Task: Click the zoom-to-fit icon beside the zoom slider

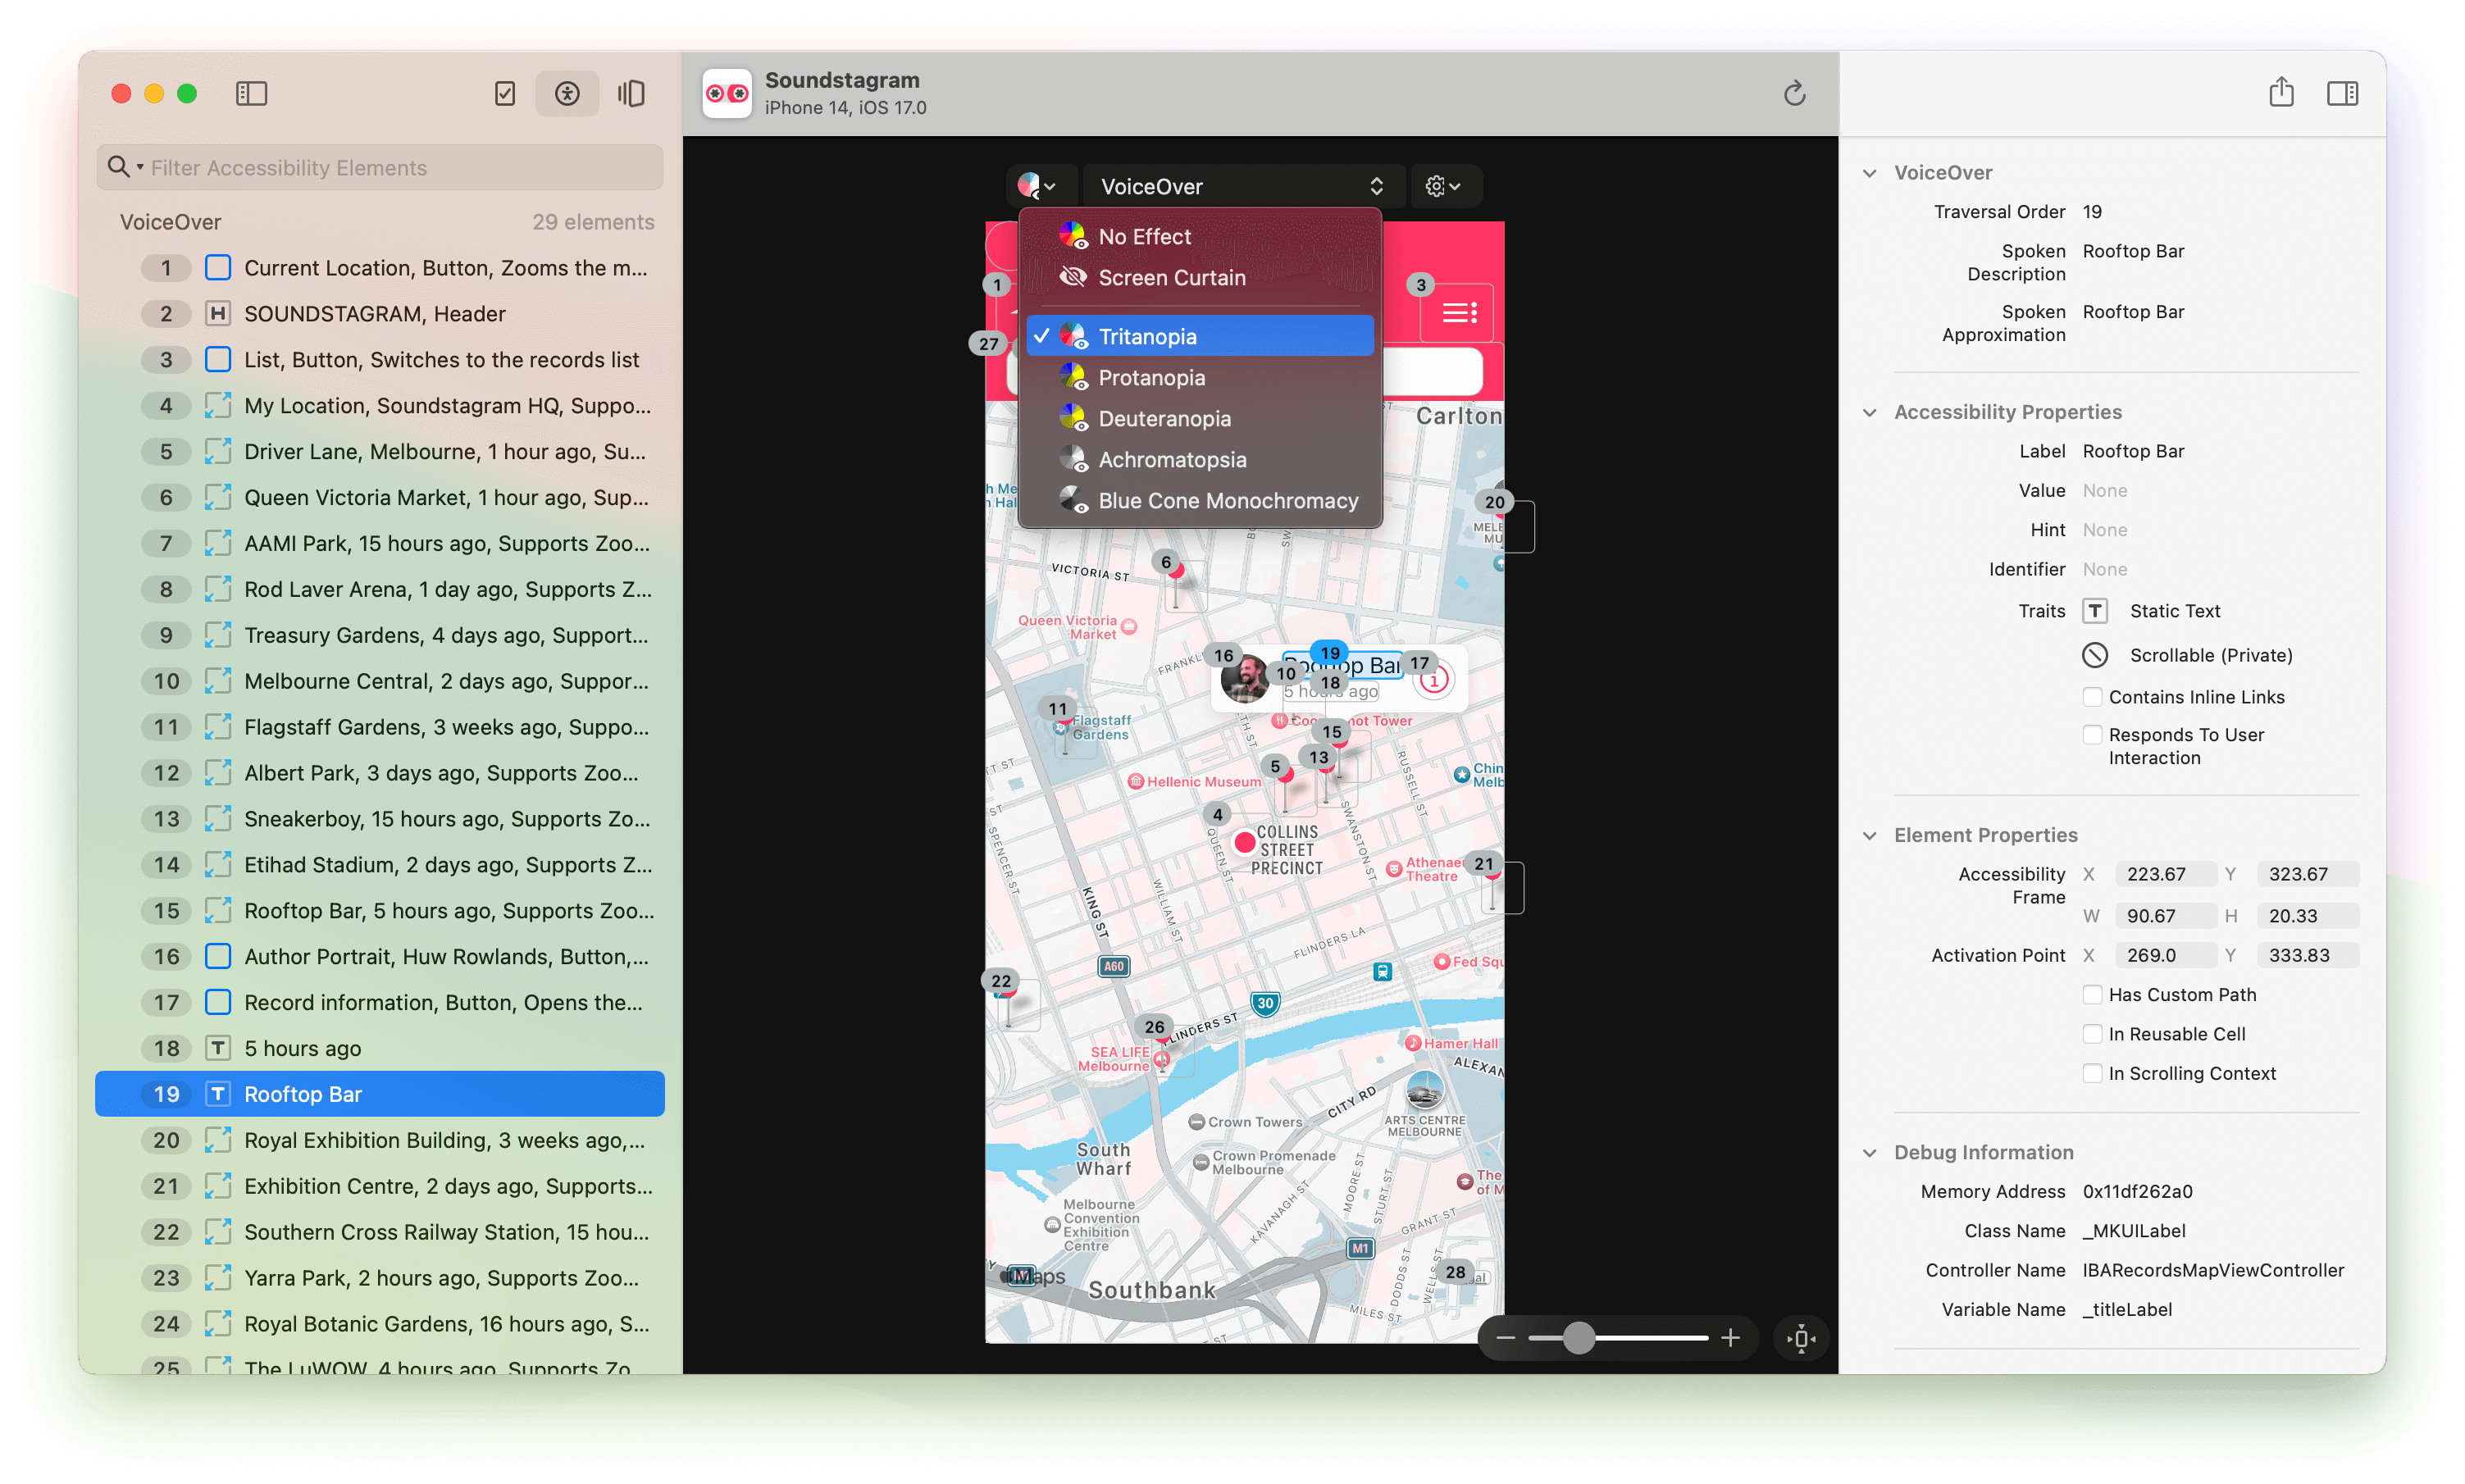Action: click(x=1801, y=1338)
